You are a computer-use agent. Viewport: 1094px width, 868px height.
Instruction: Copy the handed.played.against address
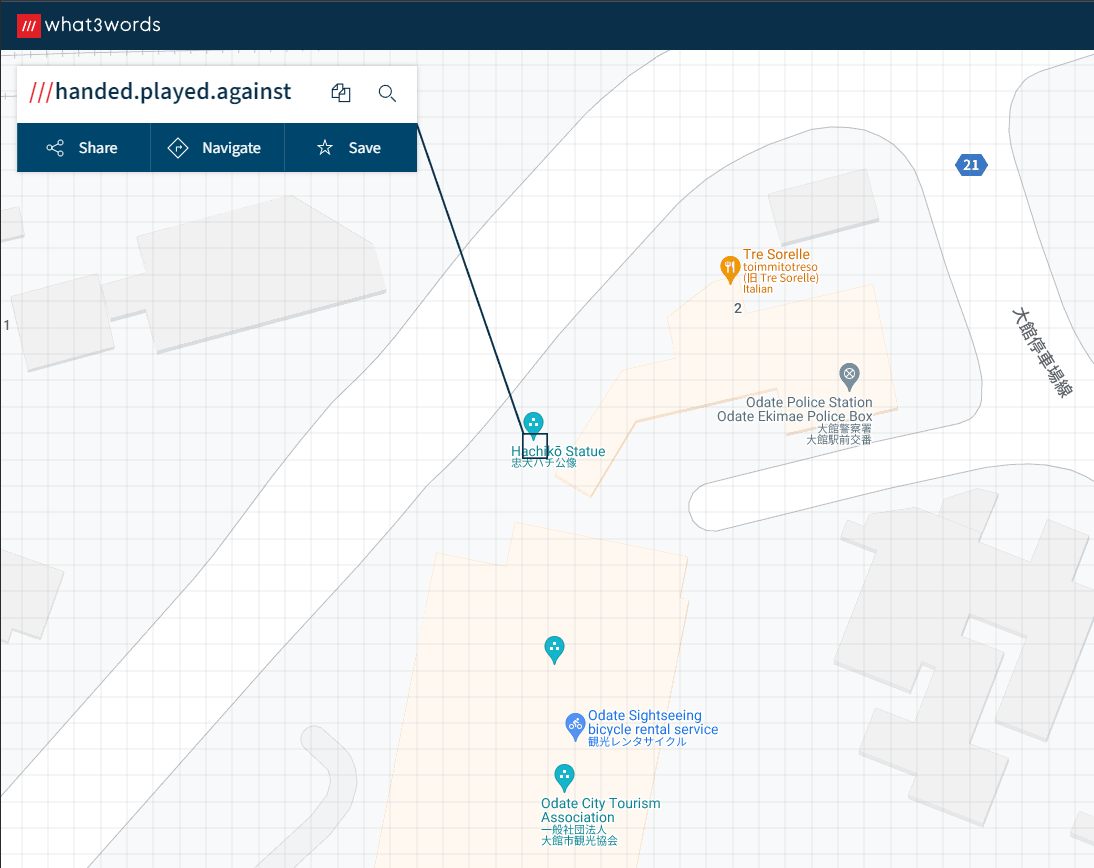340,93
